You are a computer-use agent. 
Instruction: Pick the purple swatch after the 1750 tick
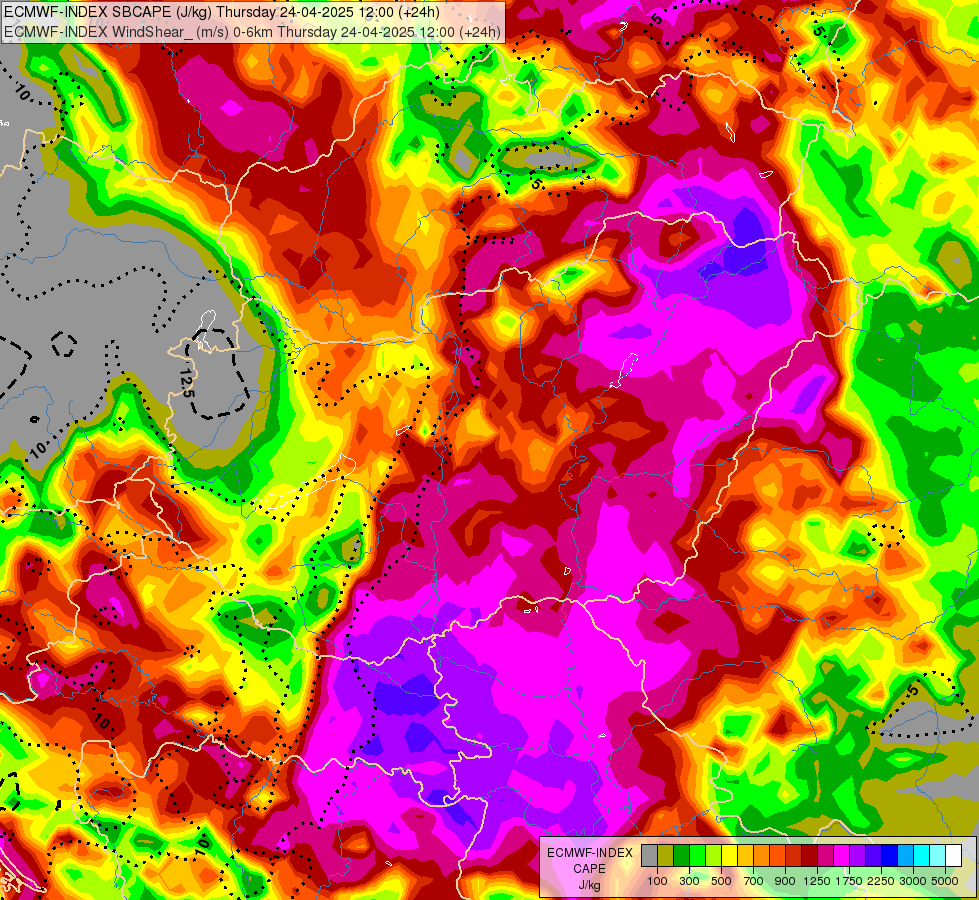[857, 855]
